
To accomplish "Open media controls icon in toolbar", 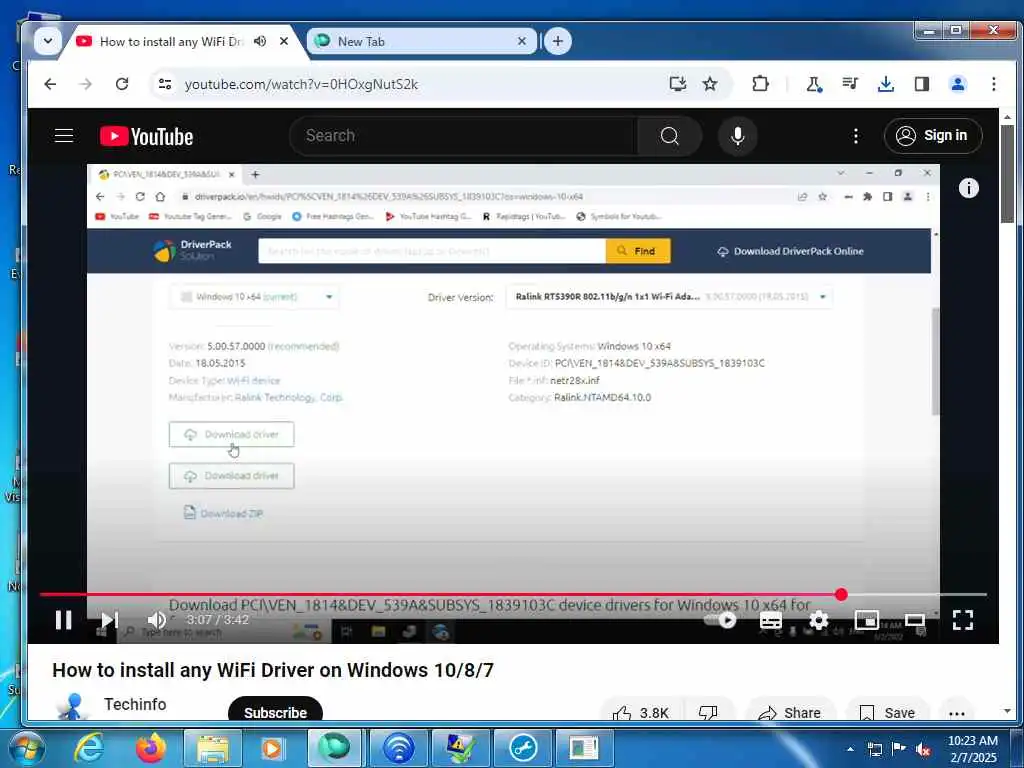I will coord(850,84).
